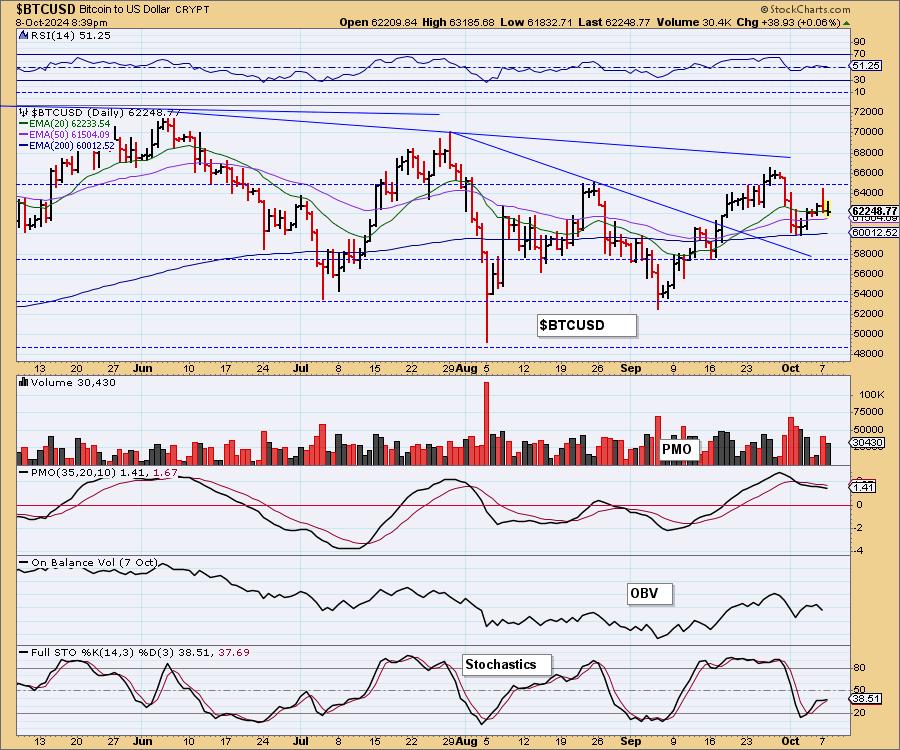Viewport: 900px width, 750px height.
Task: Click the 60012.52 EMA tag on axis
Action: pyautogui.click(x=874, y=232)
